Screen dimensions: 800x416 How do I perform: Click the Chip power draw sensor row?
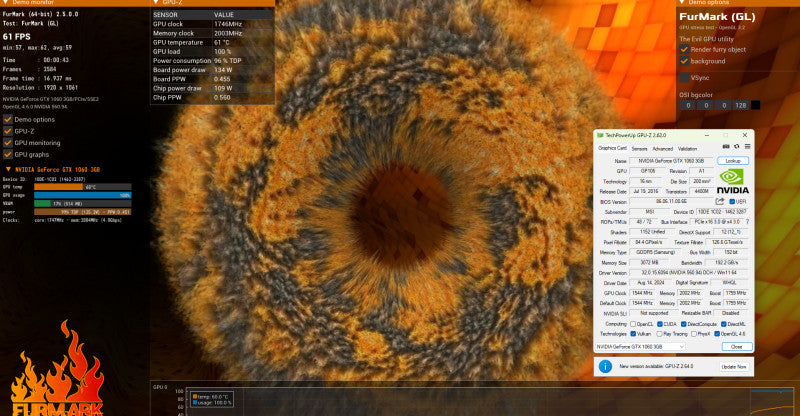[x=212, y=88]
